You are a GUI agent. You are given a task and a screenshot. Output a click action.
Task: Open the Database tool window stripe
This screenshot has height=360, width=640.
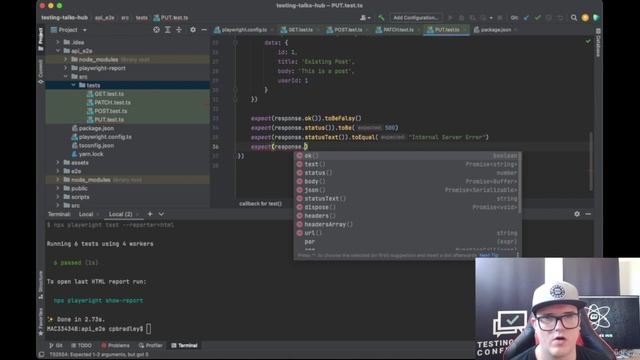point(598,43)
